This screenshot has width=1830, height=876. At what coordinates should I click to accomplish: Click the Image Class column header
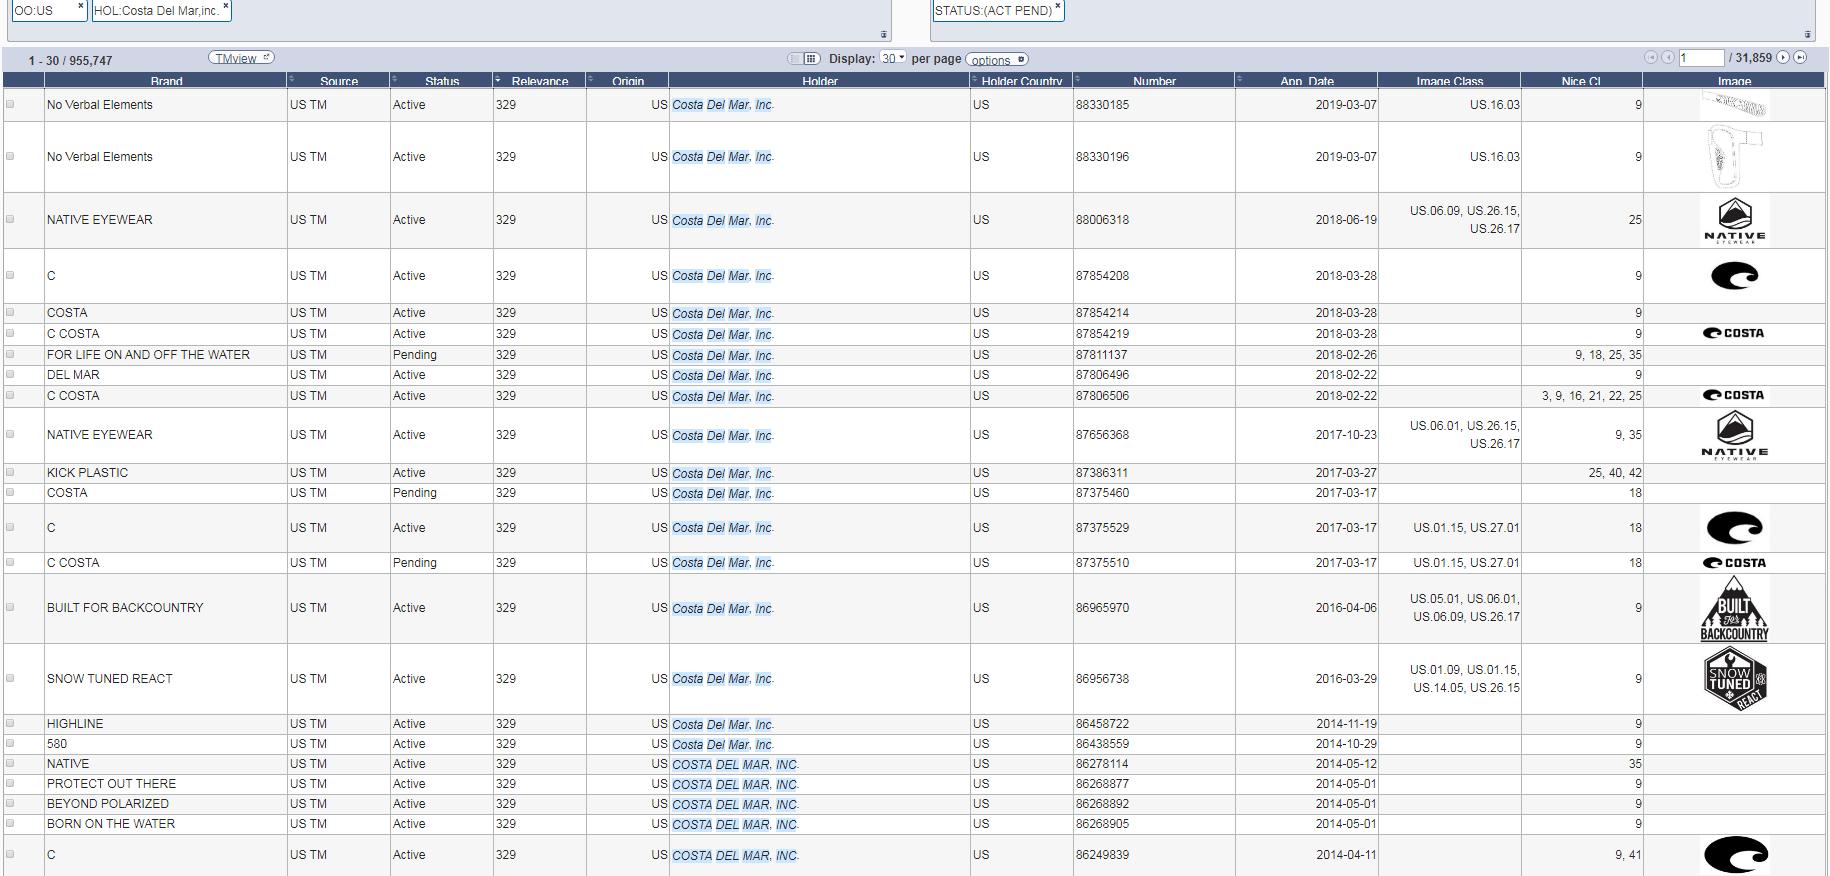point(1450,81)
